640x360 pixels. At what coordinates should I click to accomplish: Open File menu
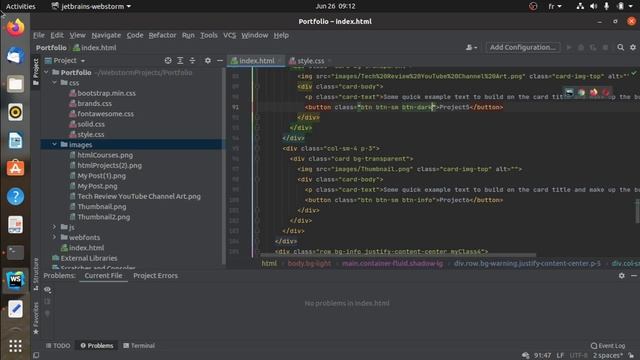pos(39,35)
